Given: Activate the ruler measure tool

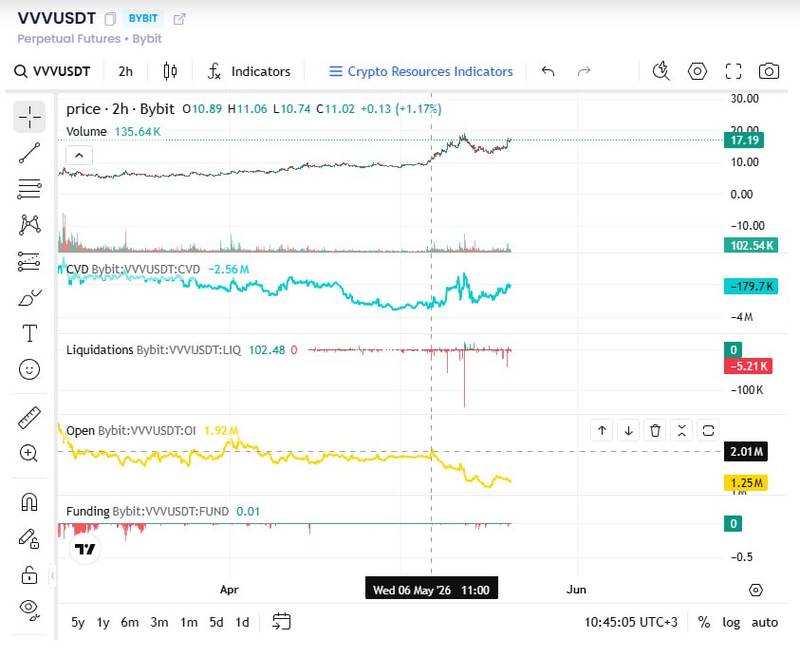Looking at the screenshot, I should 30,417.
